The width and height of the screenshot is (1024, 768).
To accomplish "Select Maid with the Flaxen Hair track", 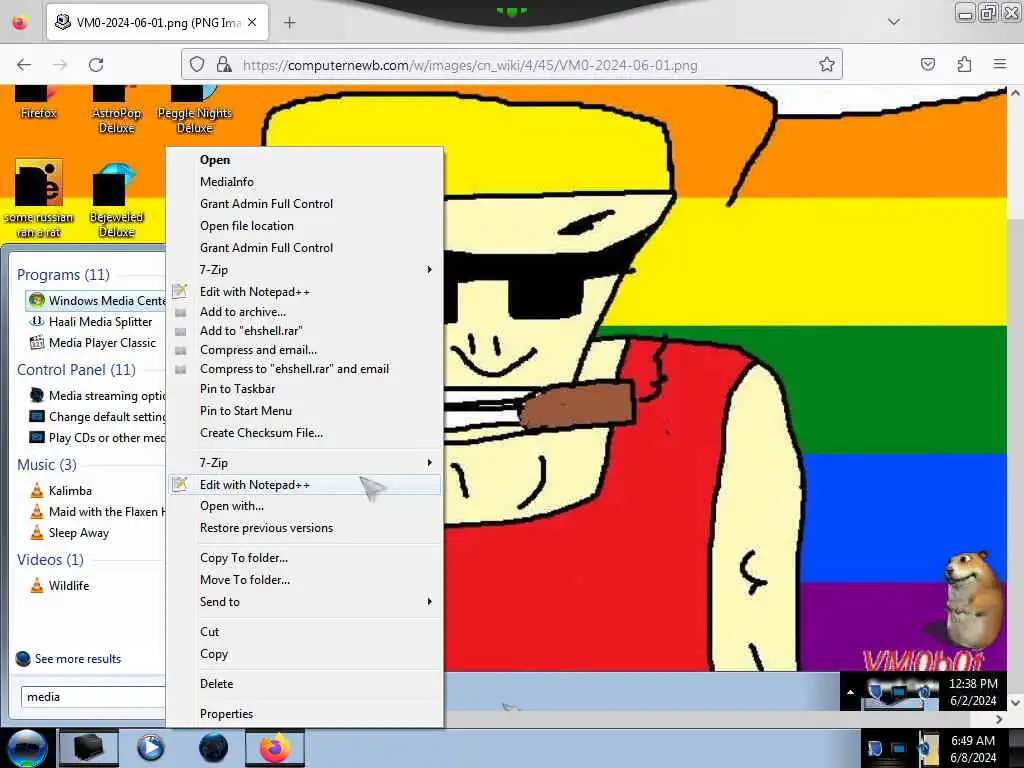I will click(97, 511).
